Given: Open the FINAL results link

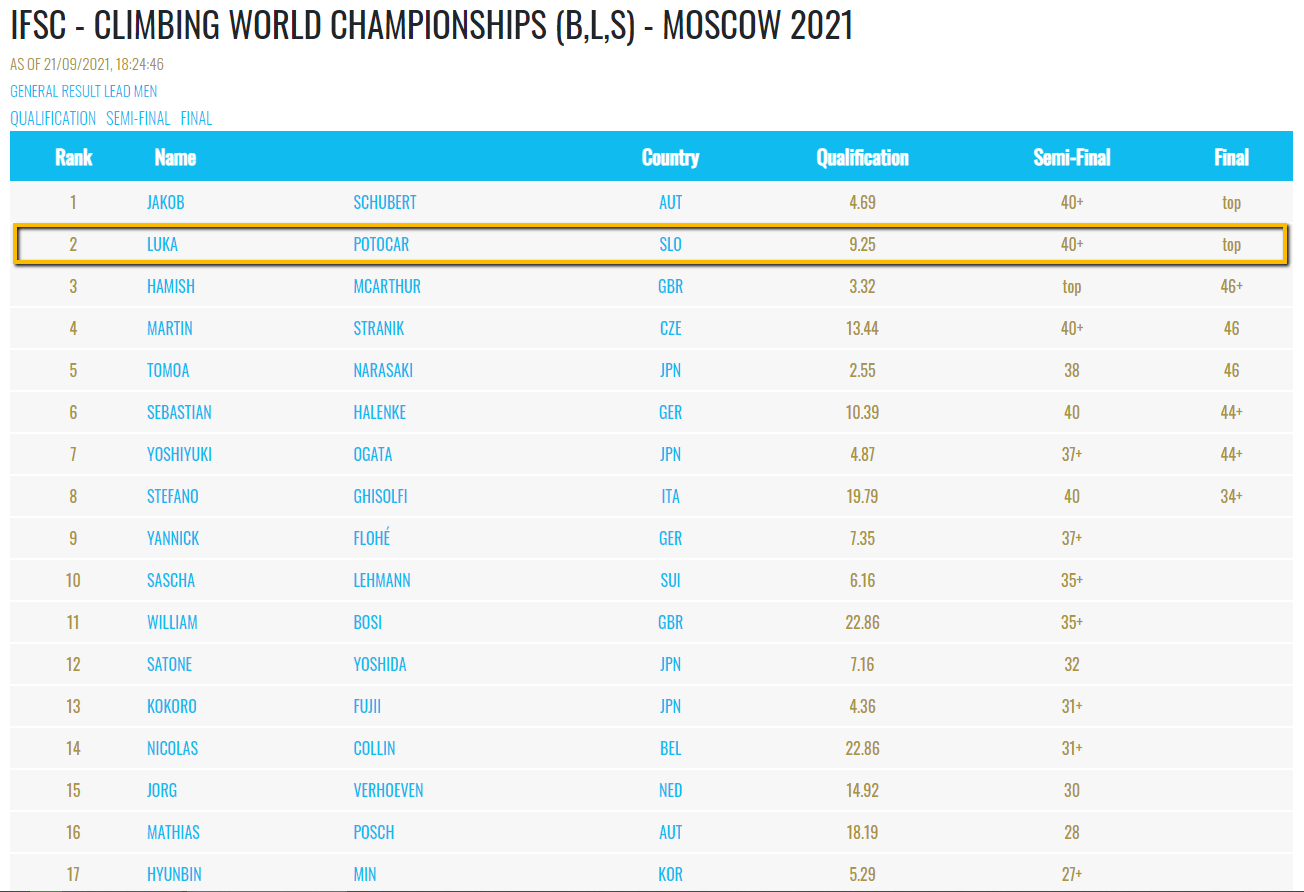Looking at the screenshot, I should [196, 118].
